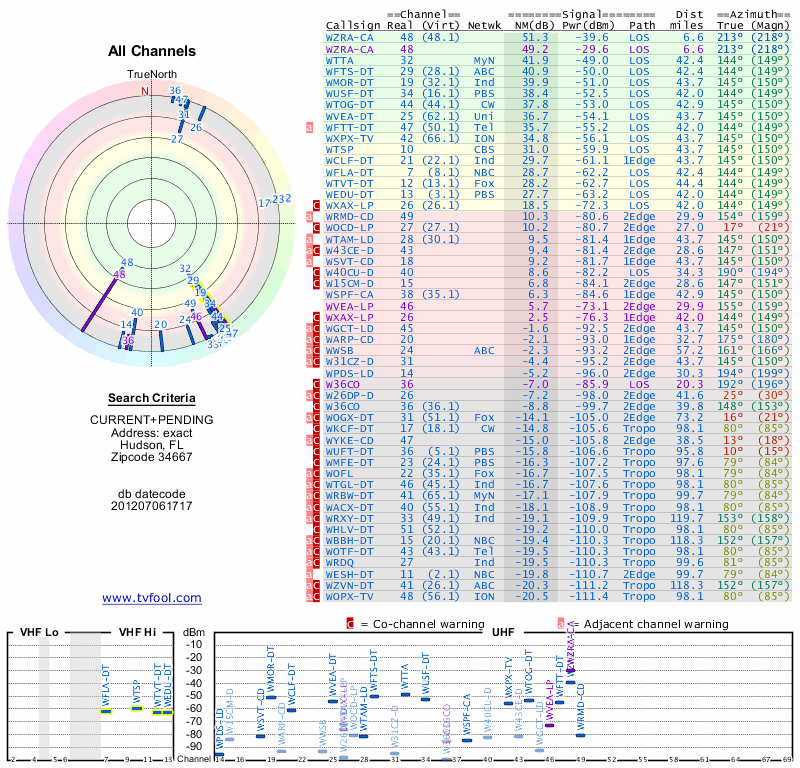The image size is (800, 768).
Task: Click the pink adjacent channel warning legend icon
Action: [560, 624]
